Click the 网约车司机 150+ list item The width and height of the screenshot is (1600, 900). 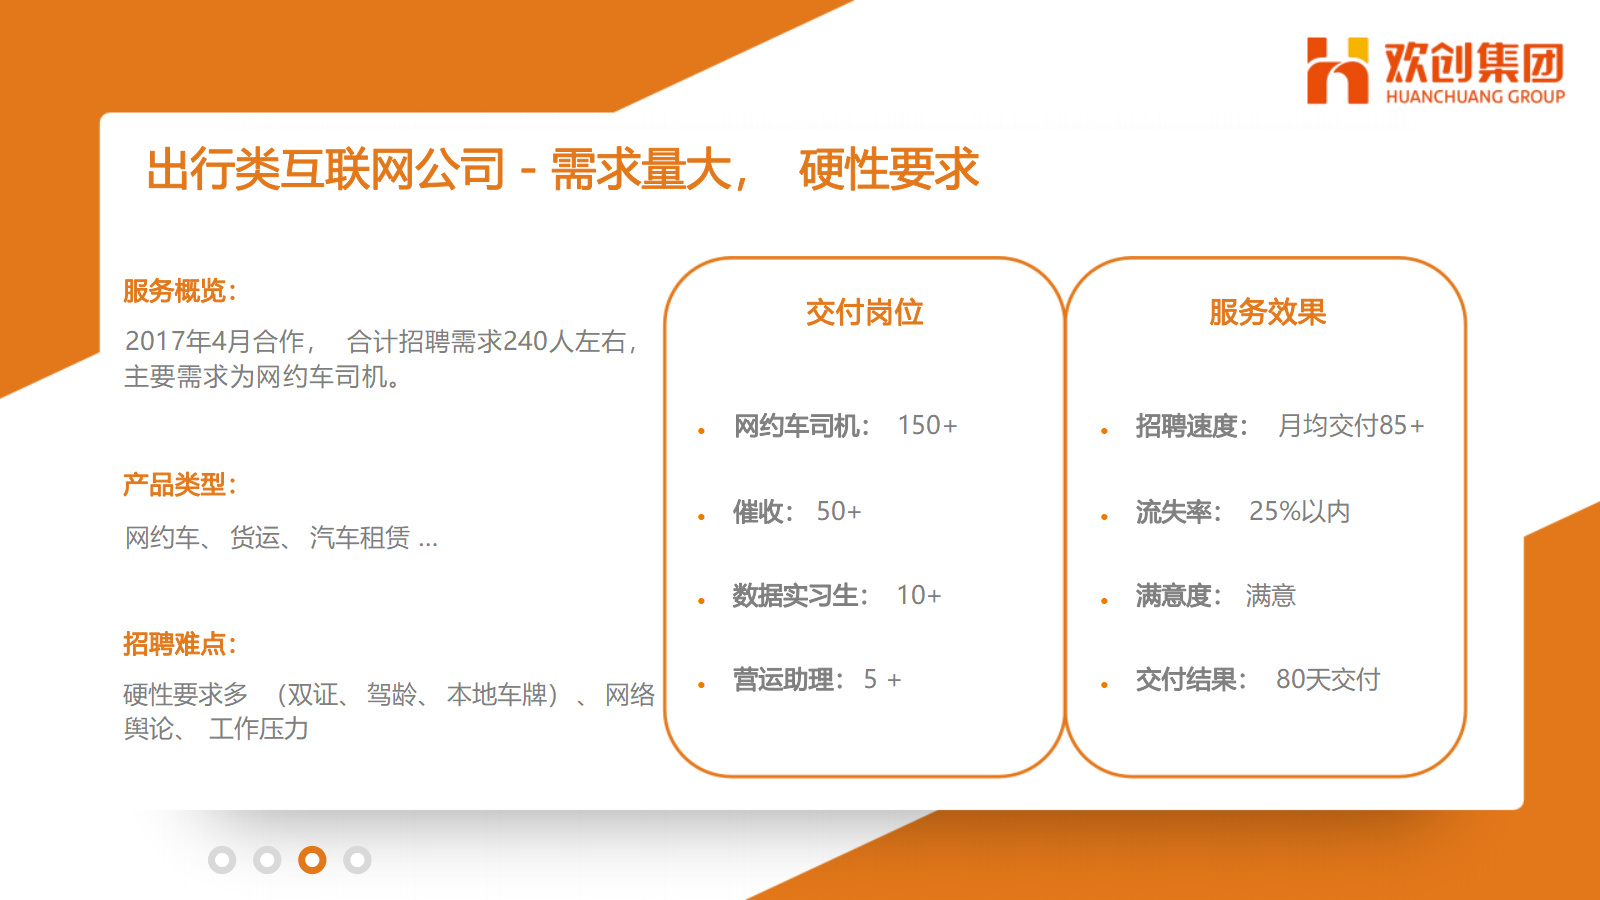845,426
